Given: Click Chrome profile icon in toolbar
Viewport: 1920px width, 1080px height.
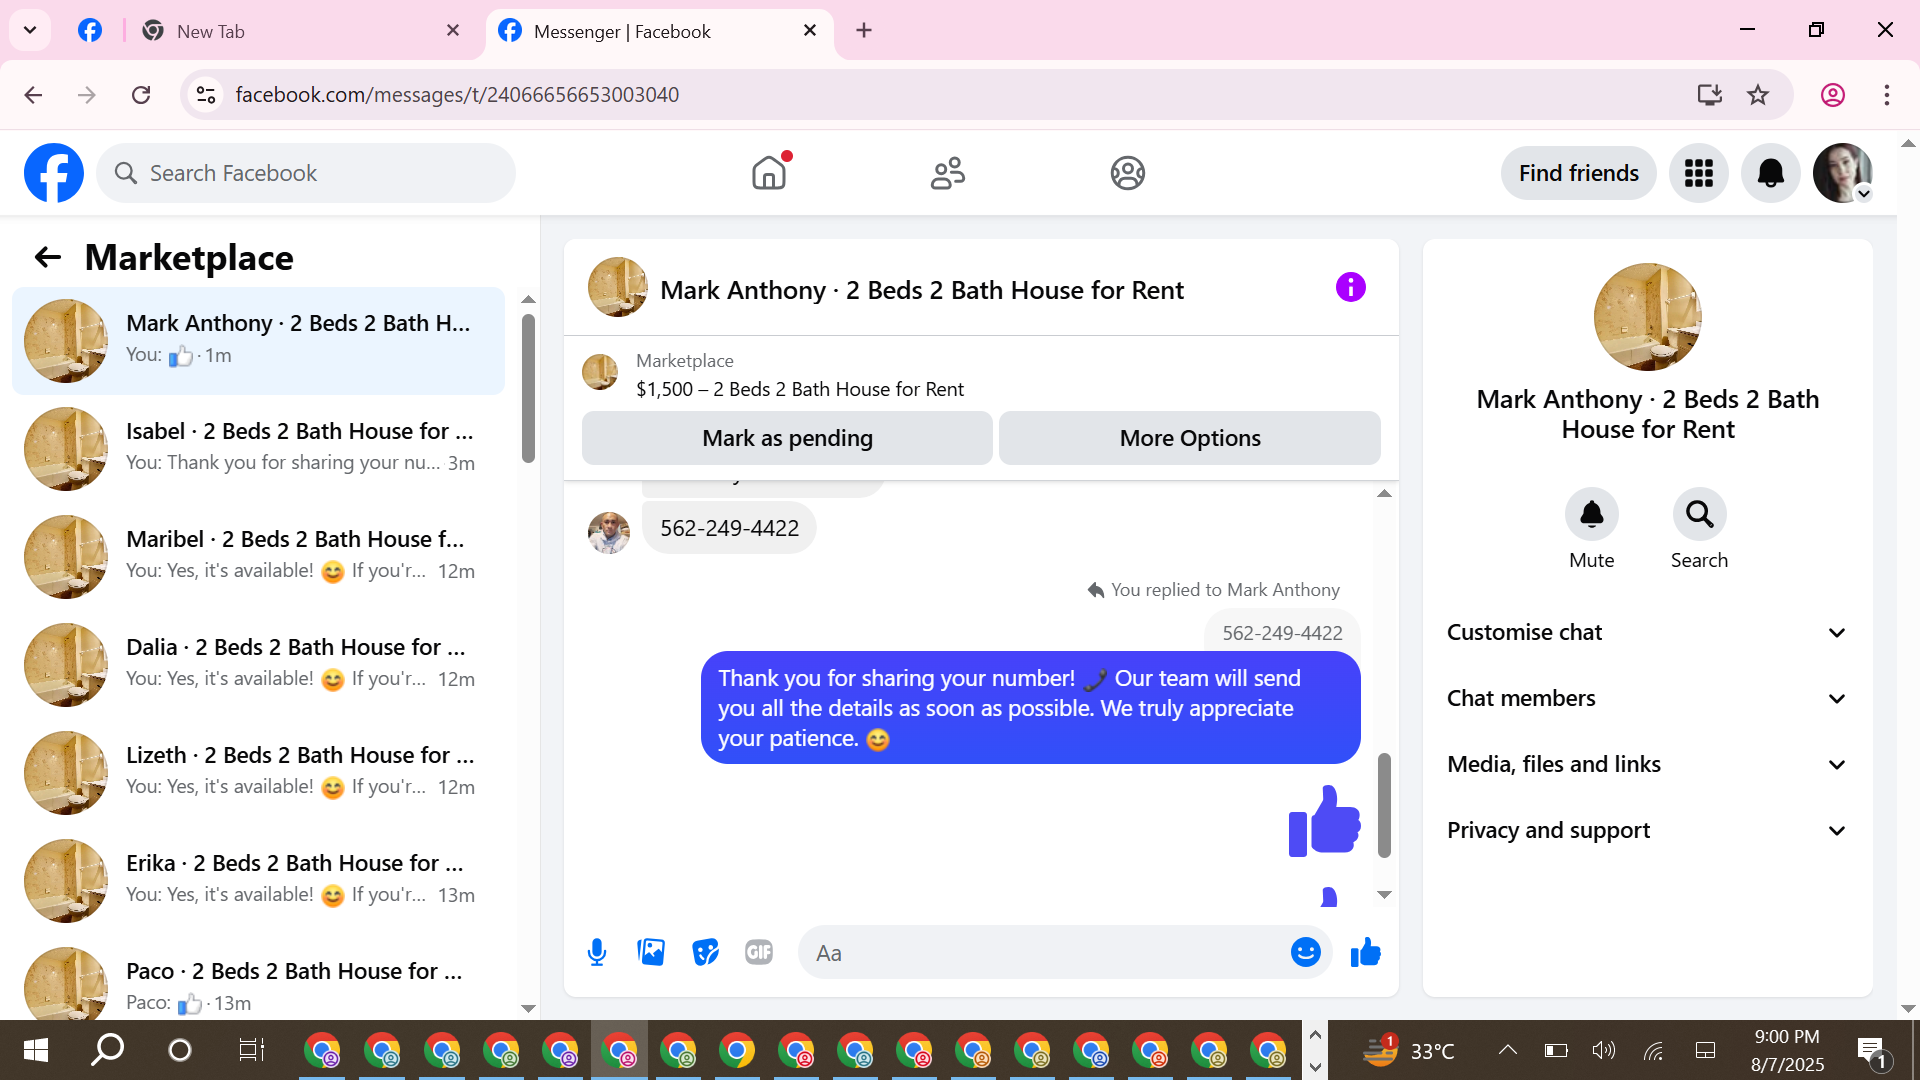Looking at the screenshot, I should point(1833,95).
